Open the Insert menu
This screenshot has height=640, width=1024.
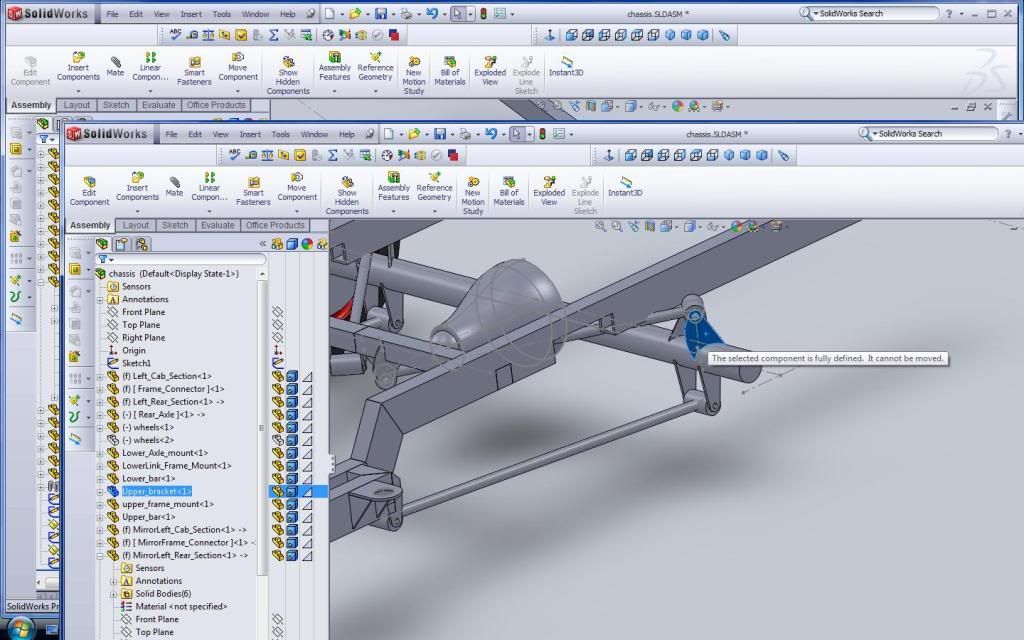(x=250, y=133)
